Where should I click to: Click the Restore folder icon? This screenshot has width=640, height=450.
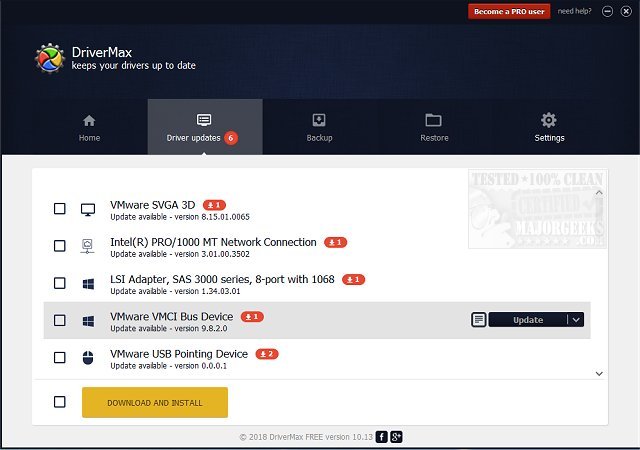click(x=433, y=120)
